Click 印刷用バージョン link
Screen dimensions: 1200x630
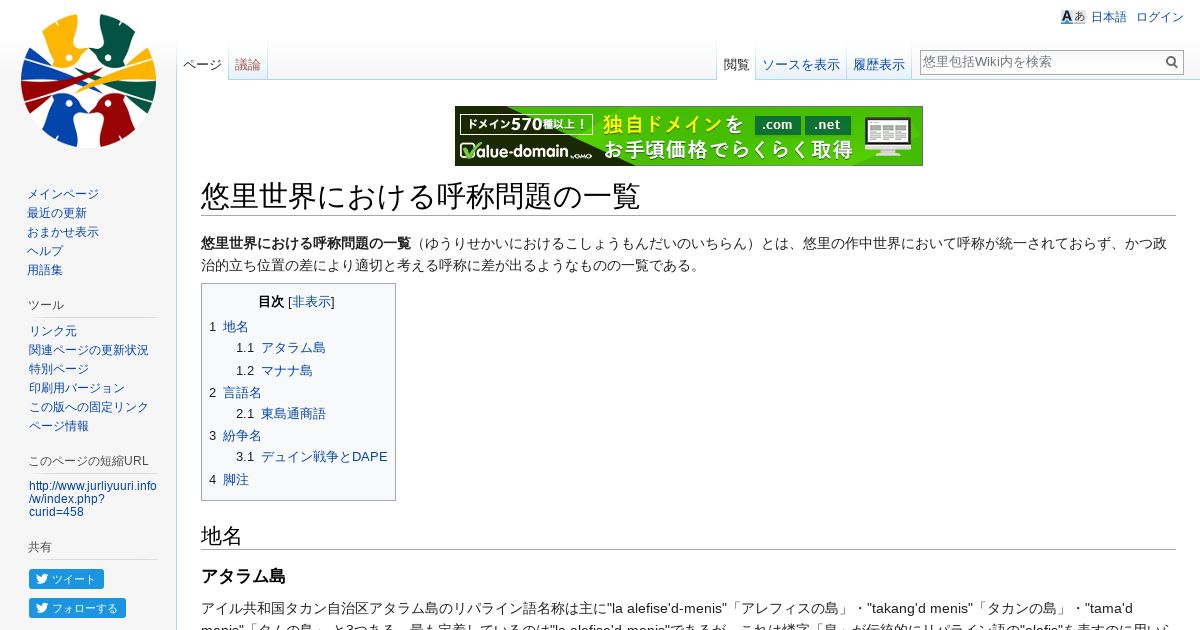(77, 388)
